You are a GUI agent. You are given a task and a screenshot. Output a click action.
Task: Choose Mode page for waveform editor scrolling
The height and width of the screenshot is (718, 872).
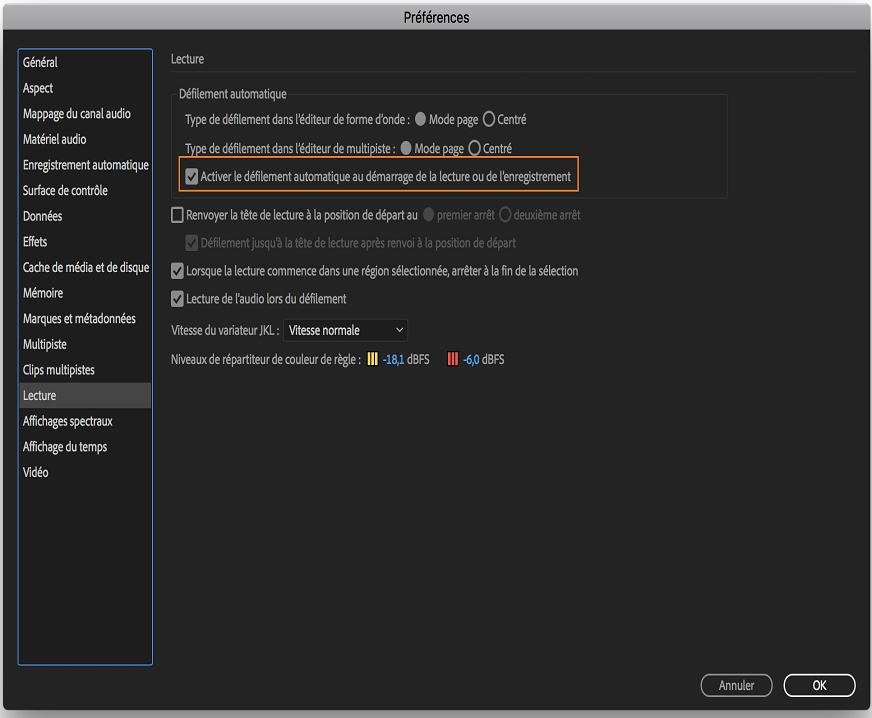421,120
